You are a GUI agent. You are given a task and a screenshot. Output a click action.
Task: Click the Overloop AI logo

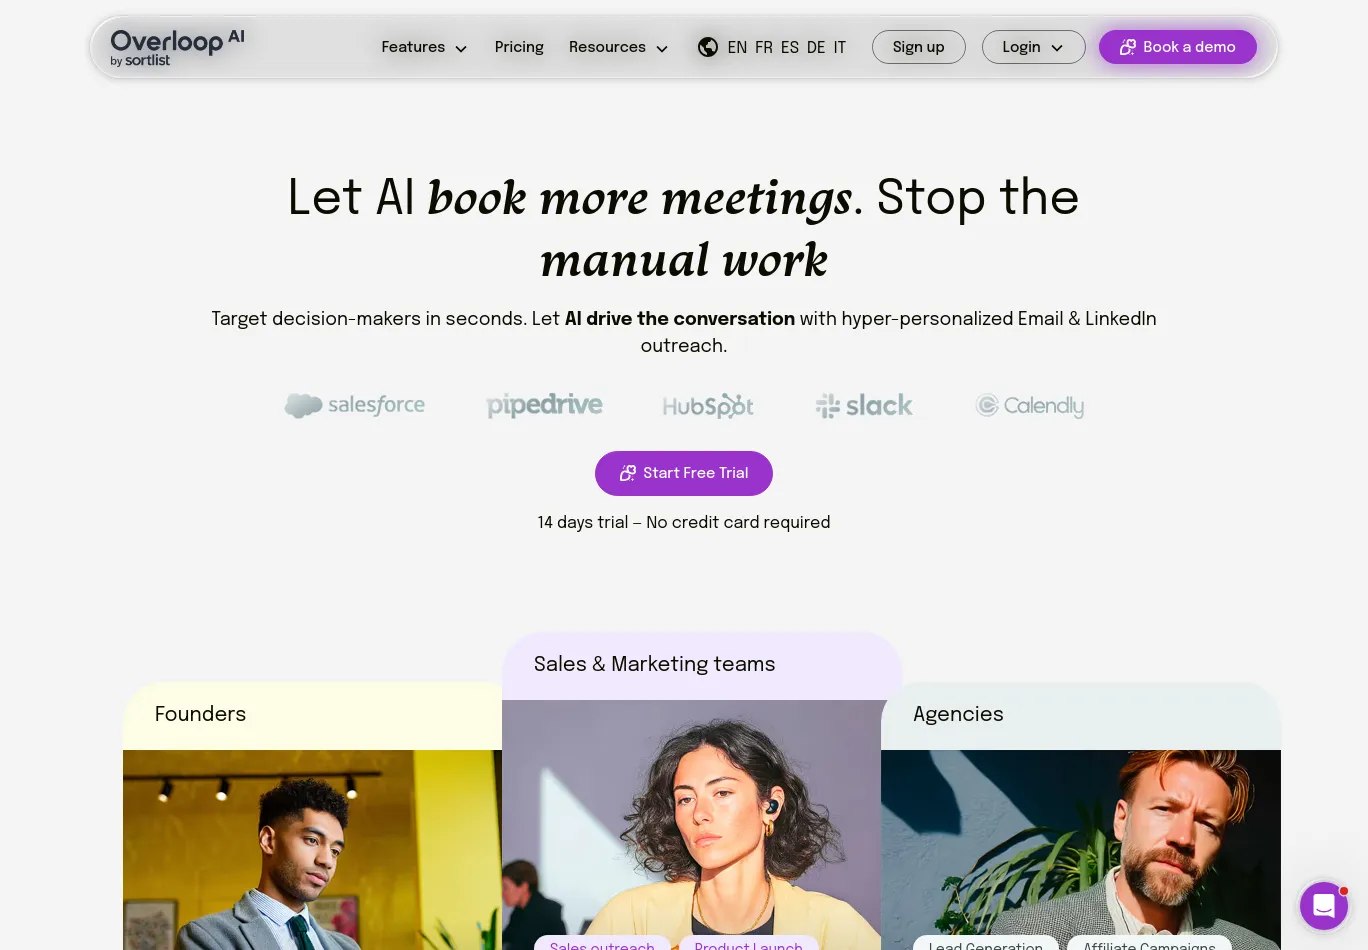click(177, 47)
